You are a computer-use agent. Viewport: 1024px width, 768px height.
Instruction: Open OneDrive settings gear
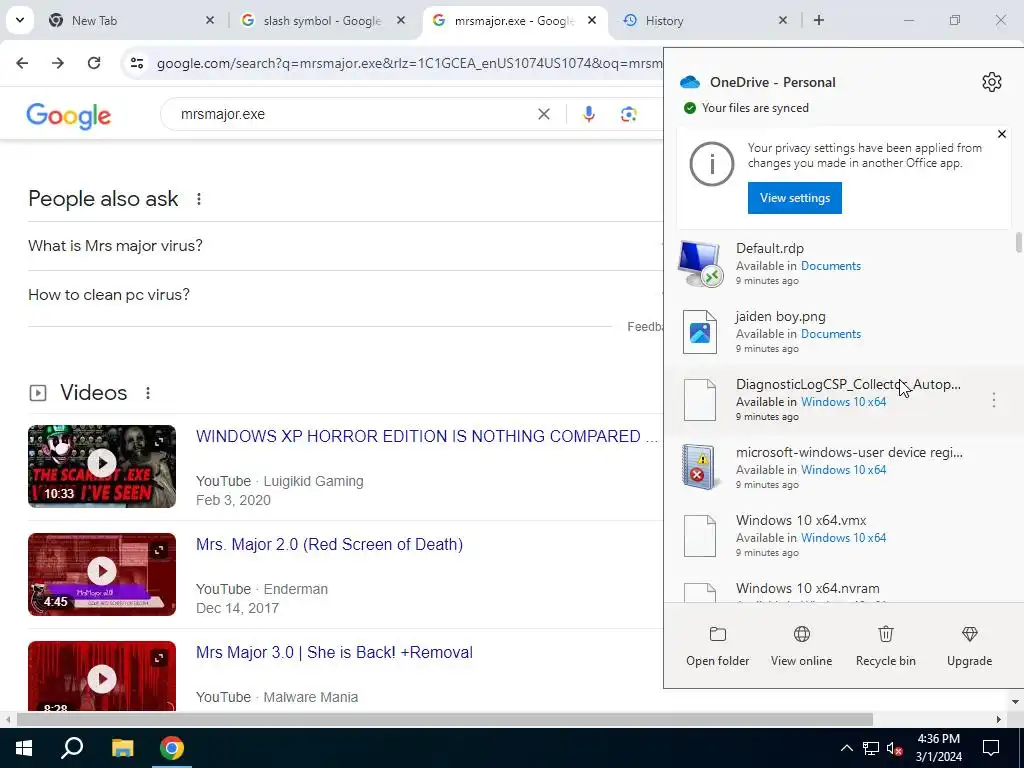point(991,82)
